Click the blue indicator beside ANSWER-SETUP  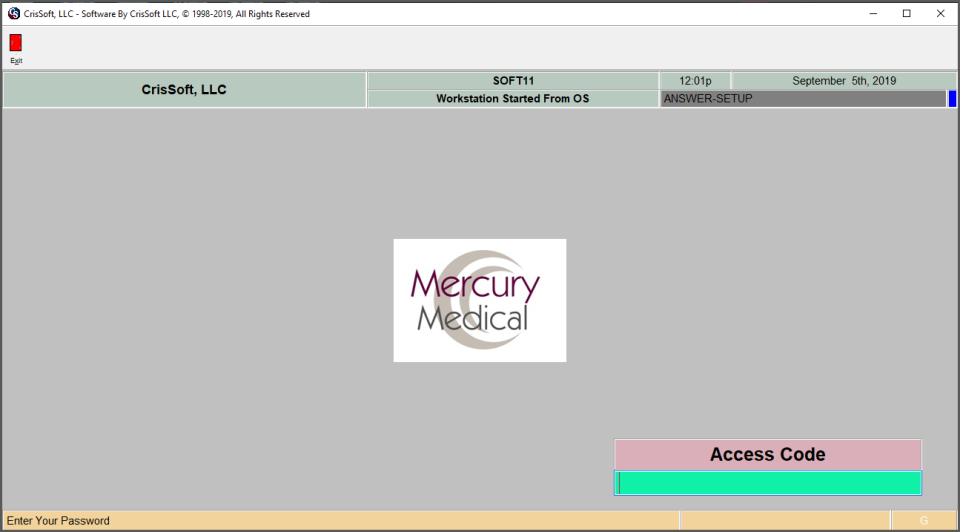(952, 99)
